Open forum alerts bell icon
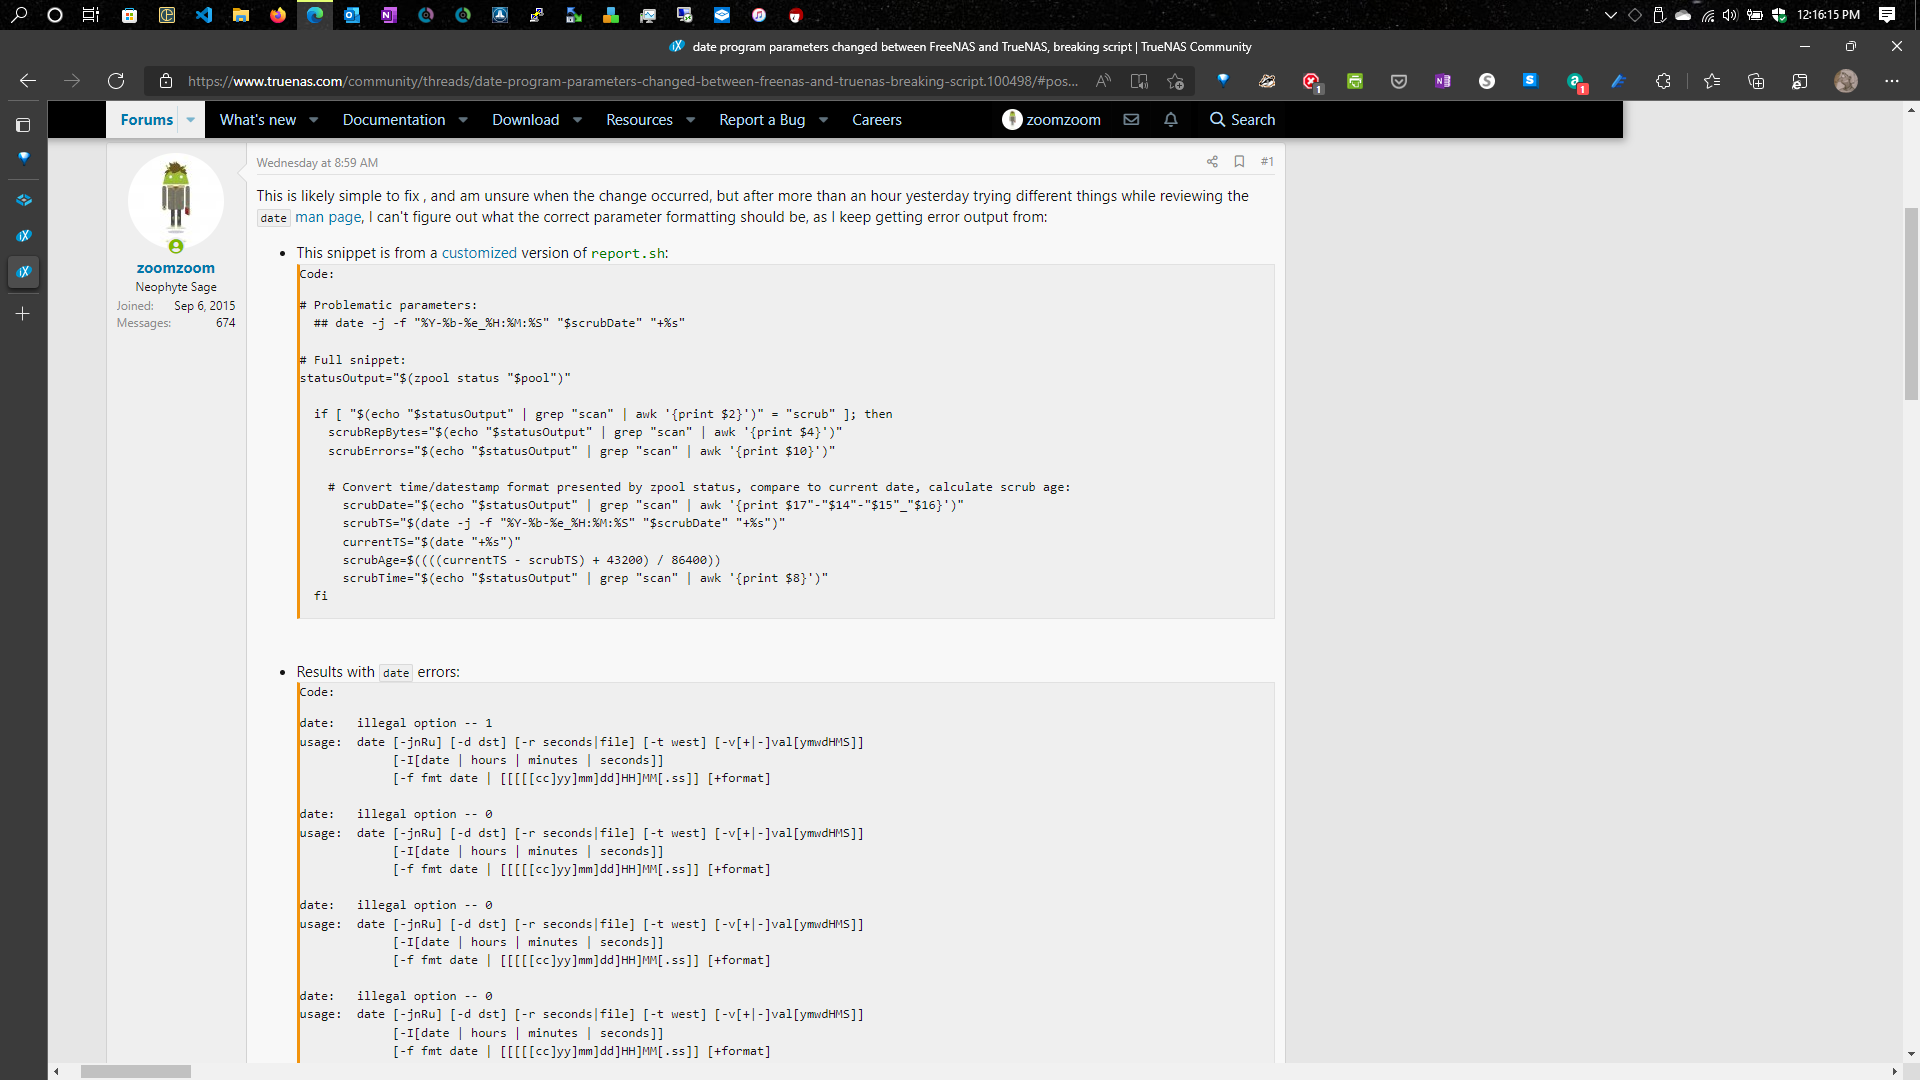Screen dimensions: 1920x1080 tap(1171, 119)
